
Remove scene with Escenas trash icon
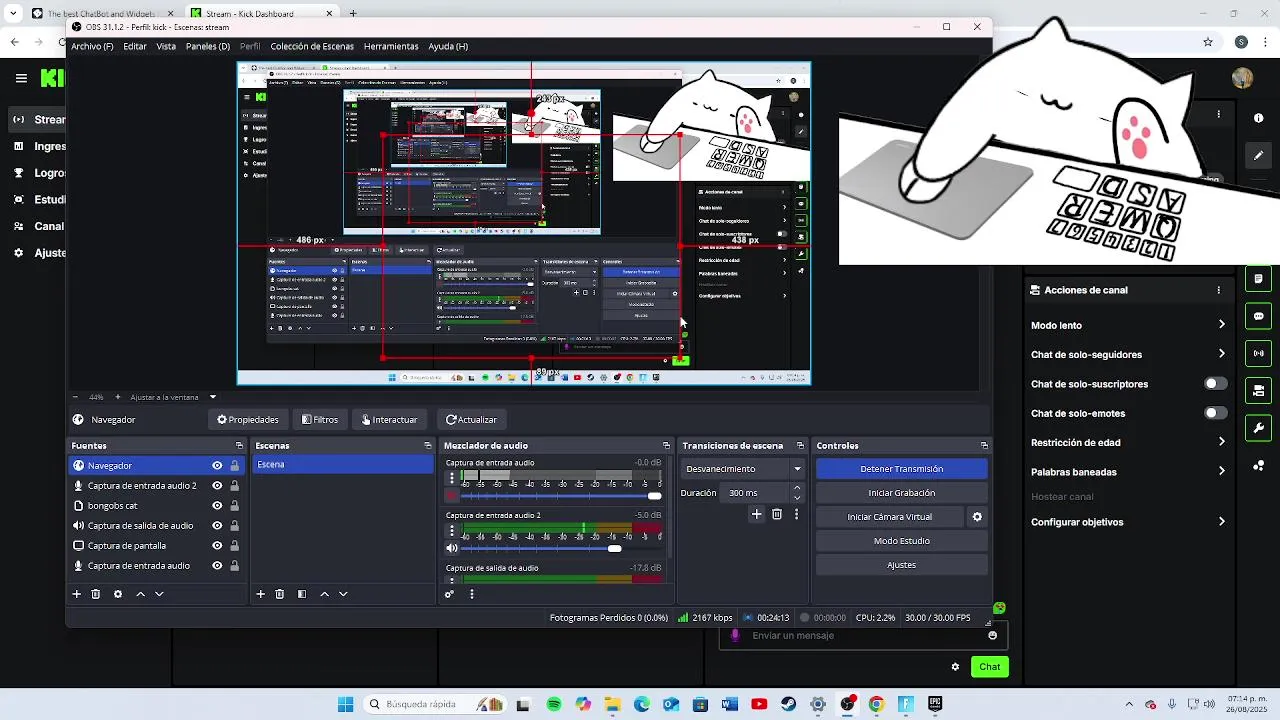tap(280, 594)
